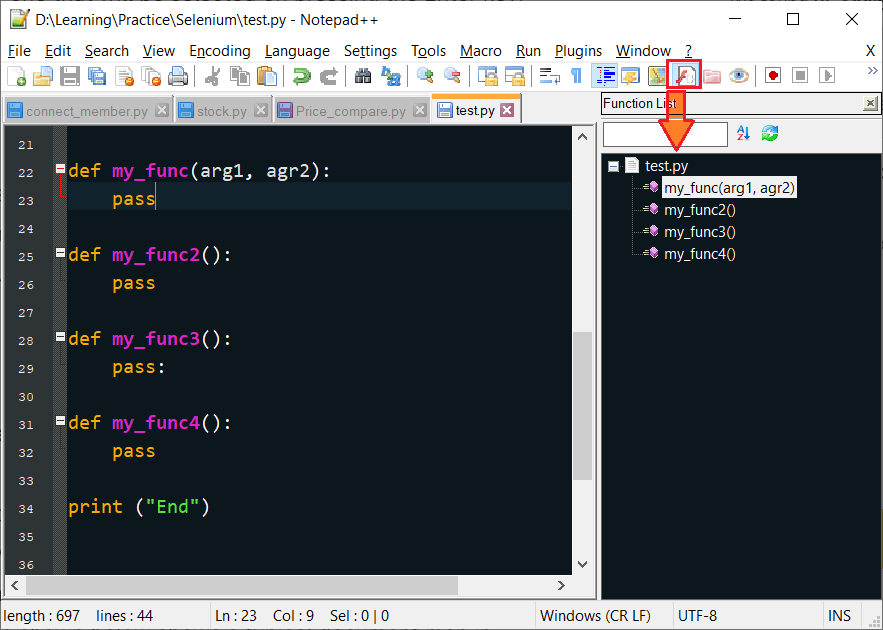Close the test.py tab
Viewport: 883px width, 630px height.
[x=507, y=110]
